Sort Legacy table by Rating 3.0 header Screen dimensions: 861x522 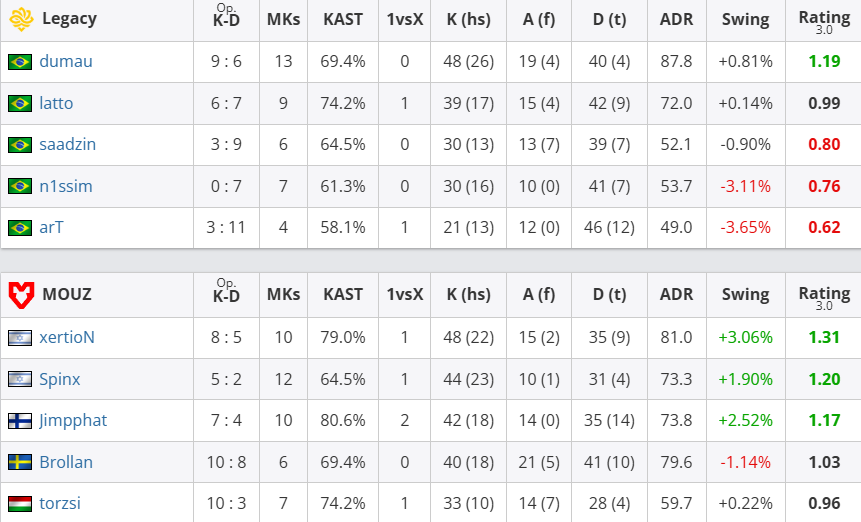824,19
